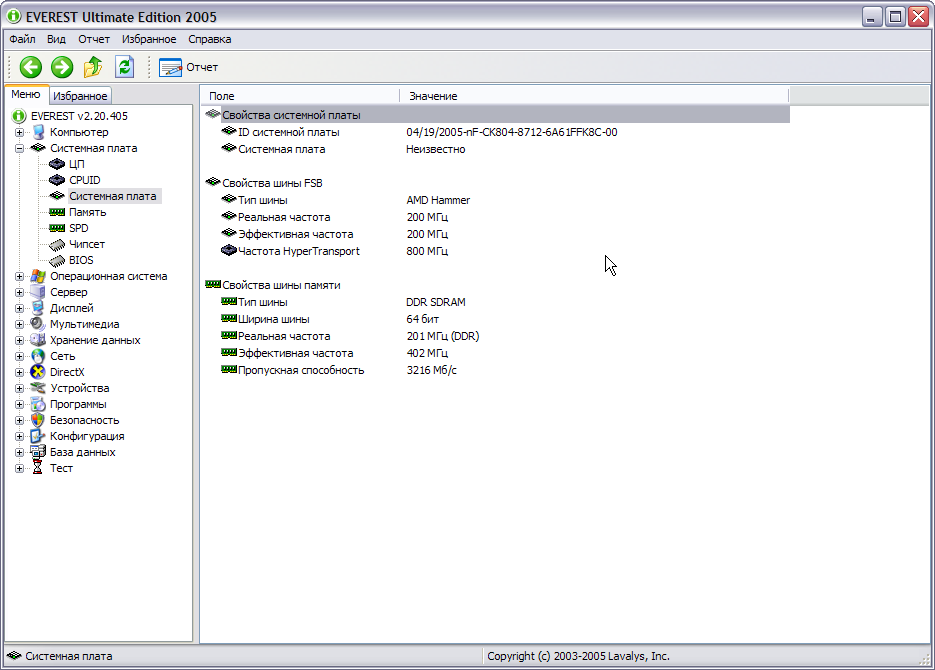Click the AMD Hammer value
Image resolution: width=935 pixels, height=670 pixels.
click(x=438, y=200)
